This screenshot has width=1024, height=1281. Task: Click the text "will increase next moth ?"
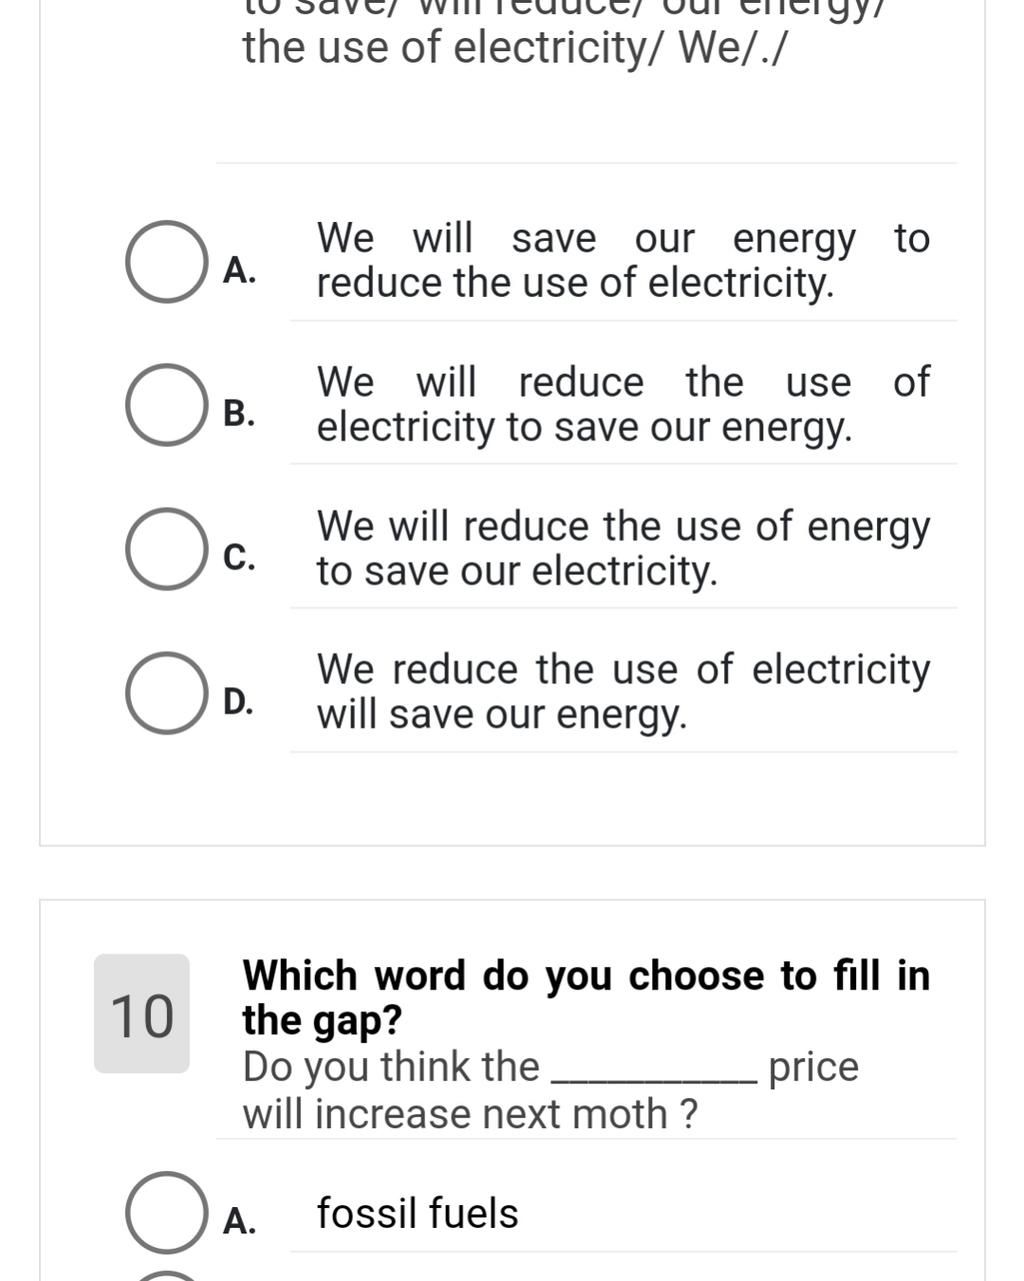tap(470, 1114)
